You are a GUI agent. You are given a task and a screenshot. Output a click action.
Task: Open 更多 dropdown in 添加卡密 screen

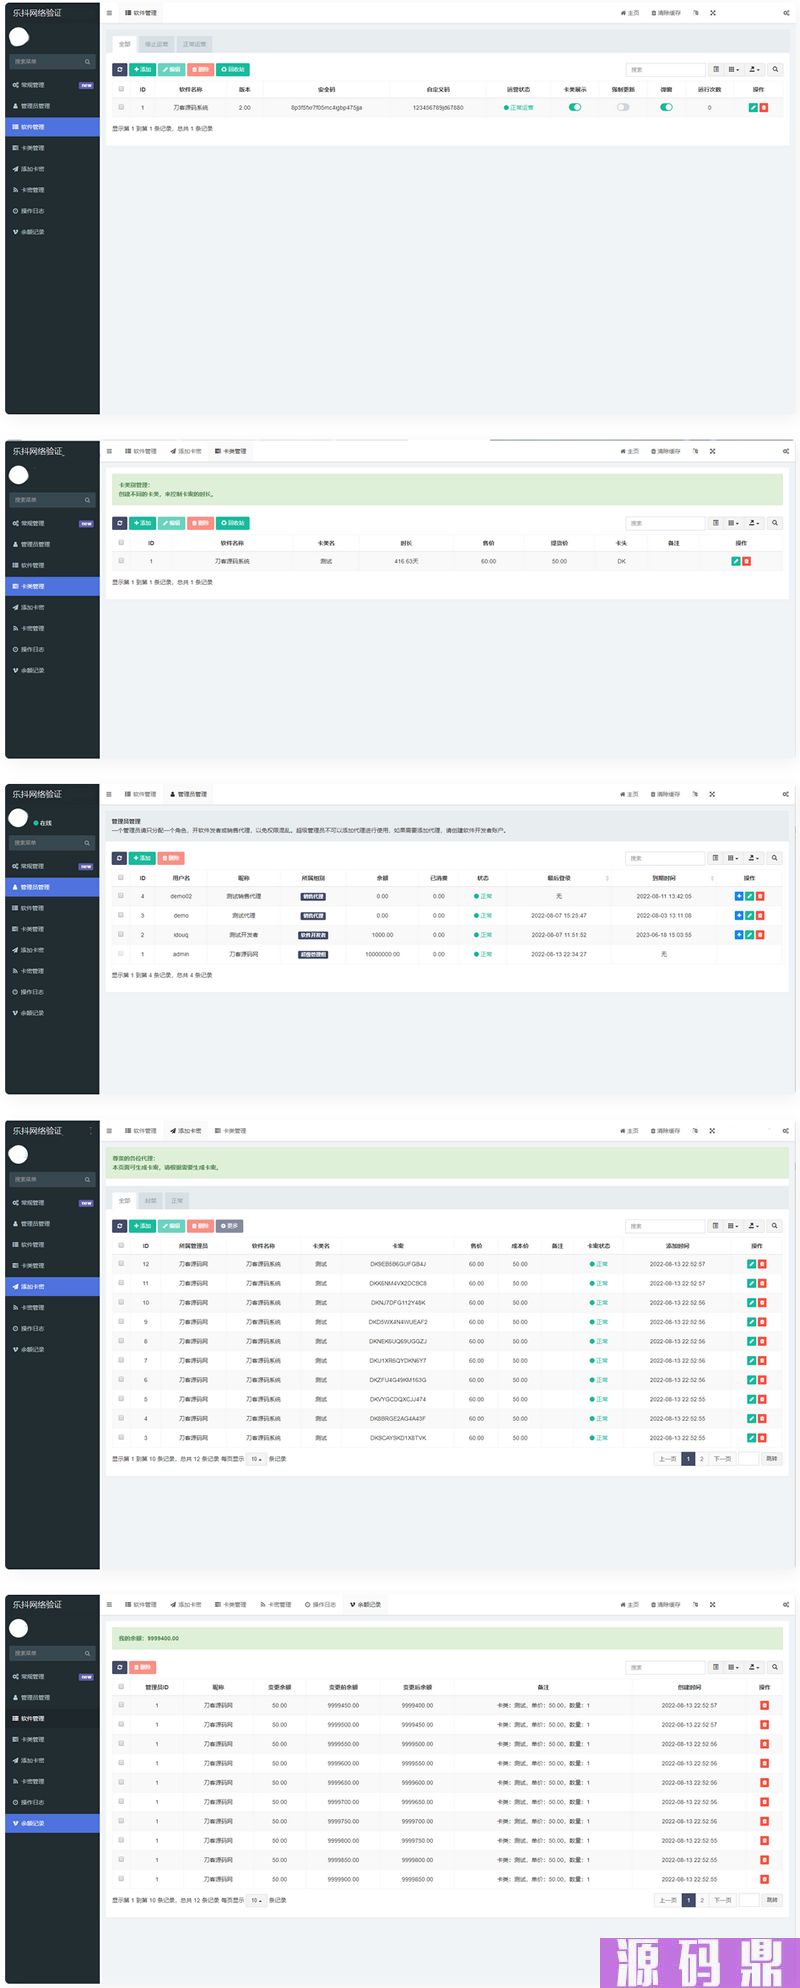click(x=230, y=1226)
